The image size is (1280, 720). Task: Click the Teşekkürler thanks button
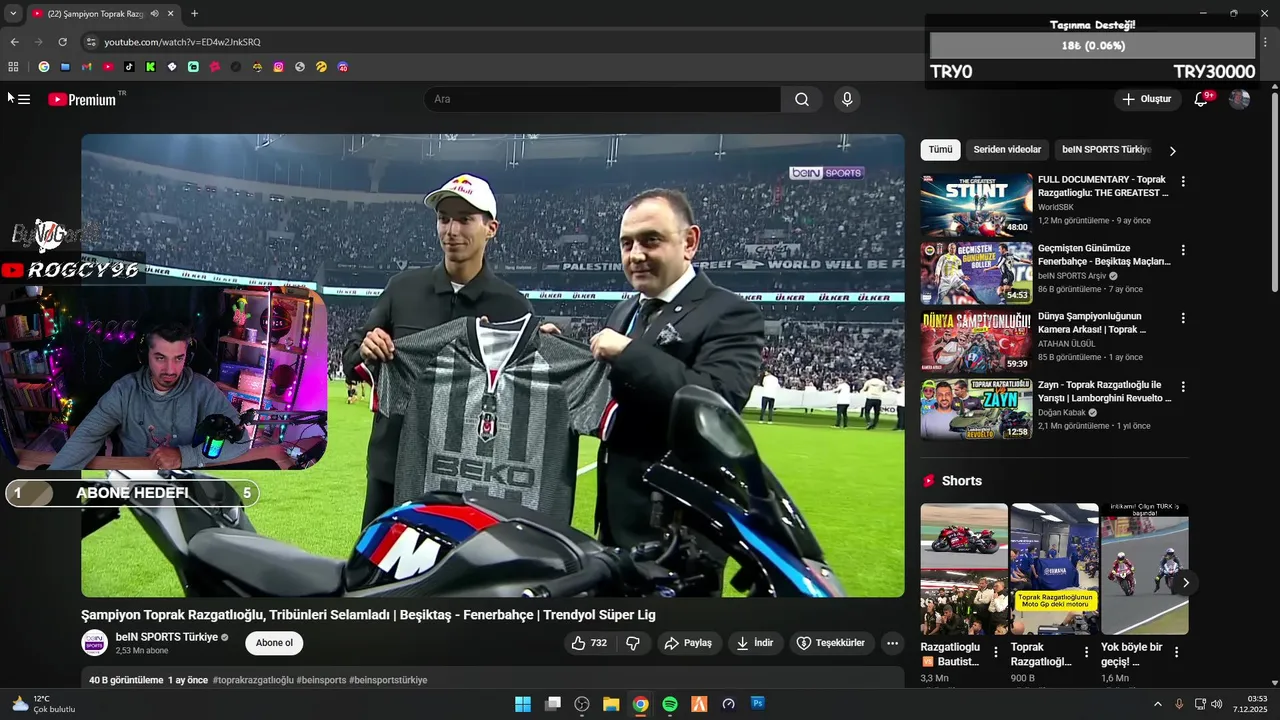830,643
